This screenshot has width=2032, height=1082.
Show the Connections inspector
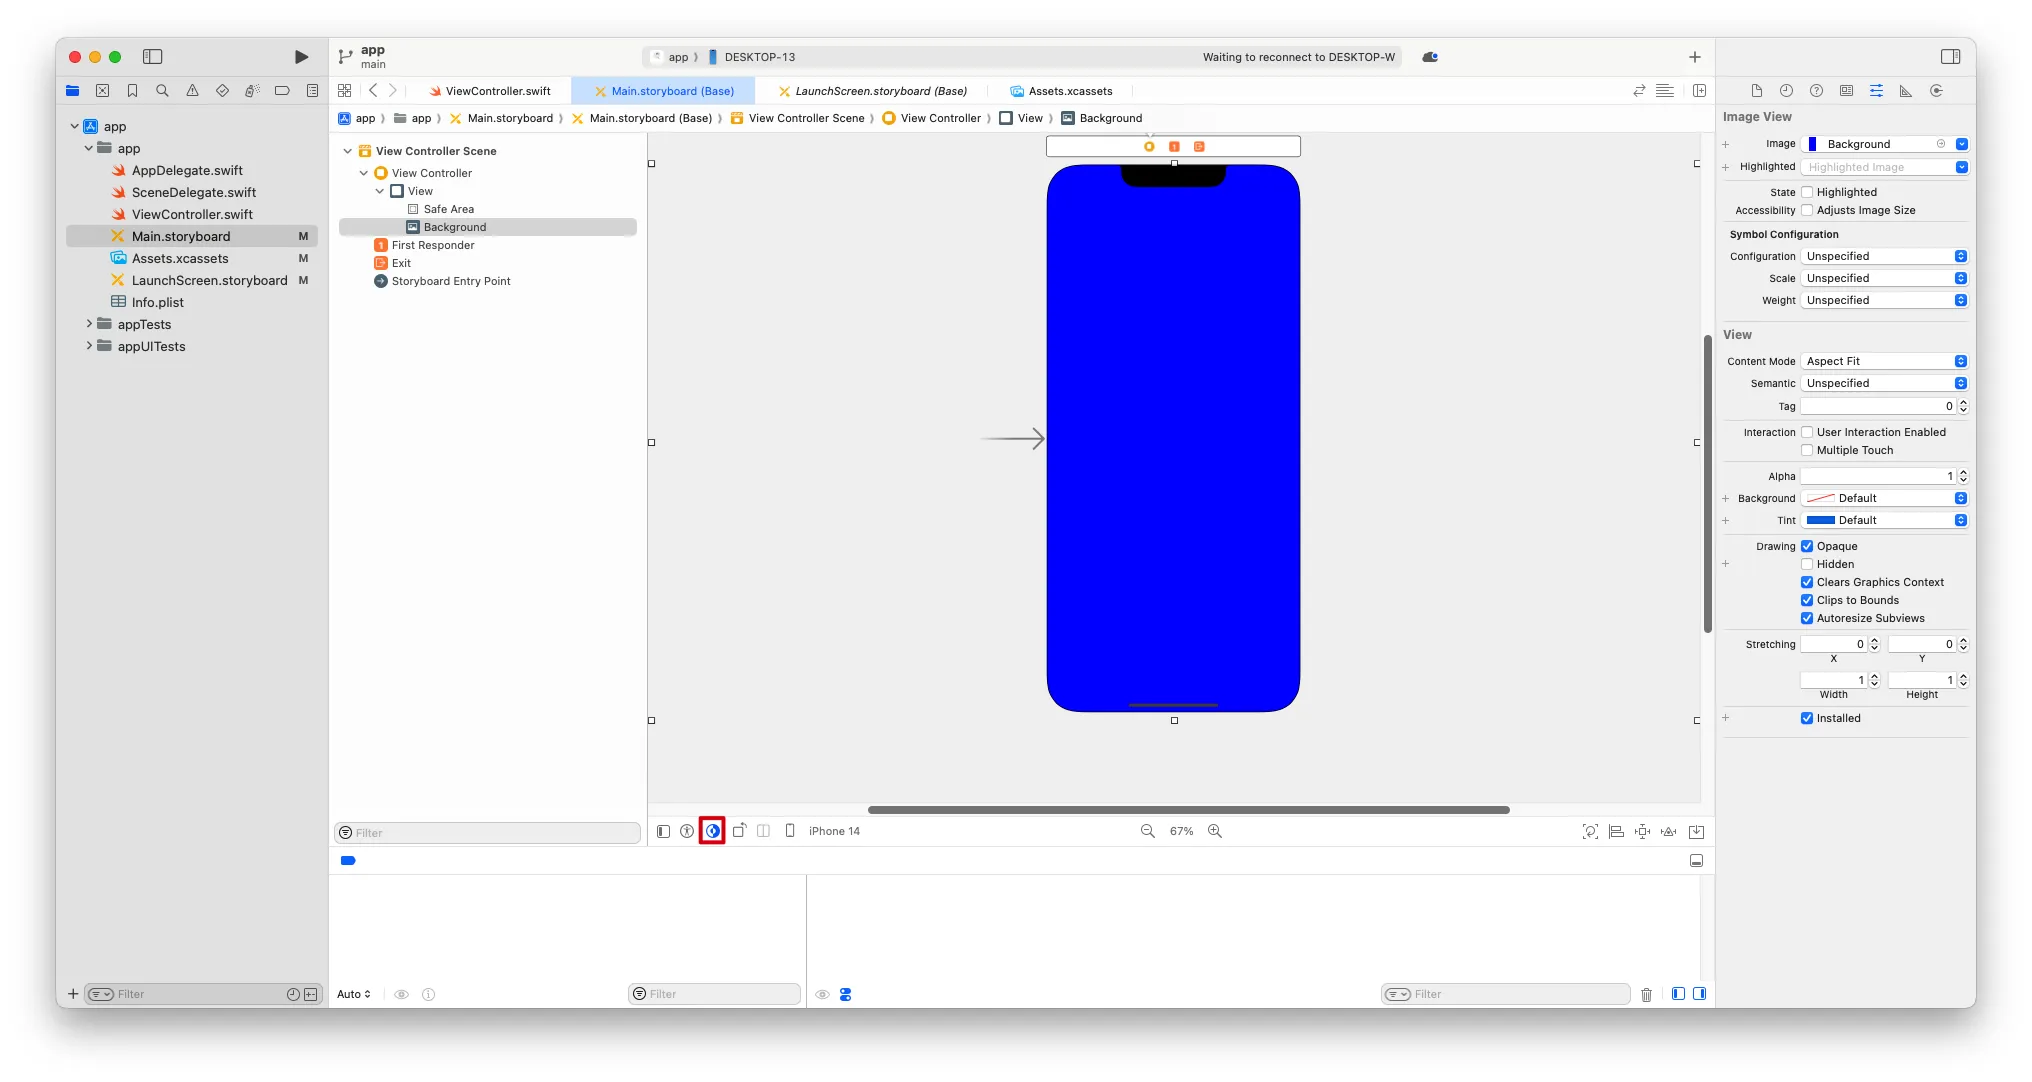click(x=1937, y=91)
